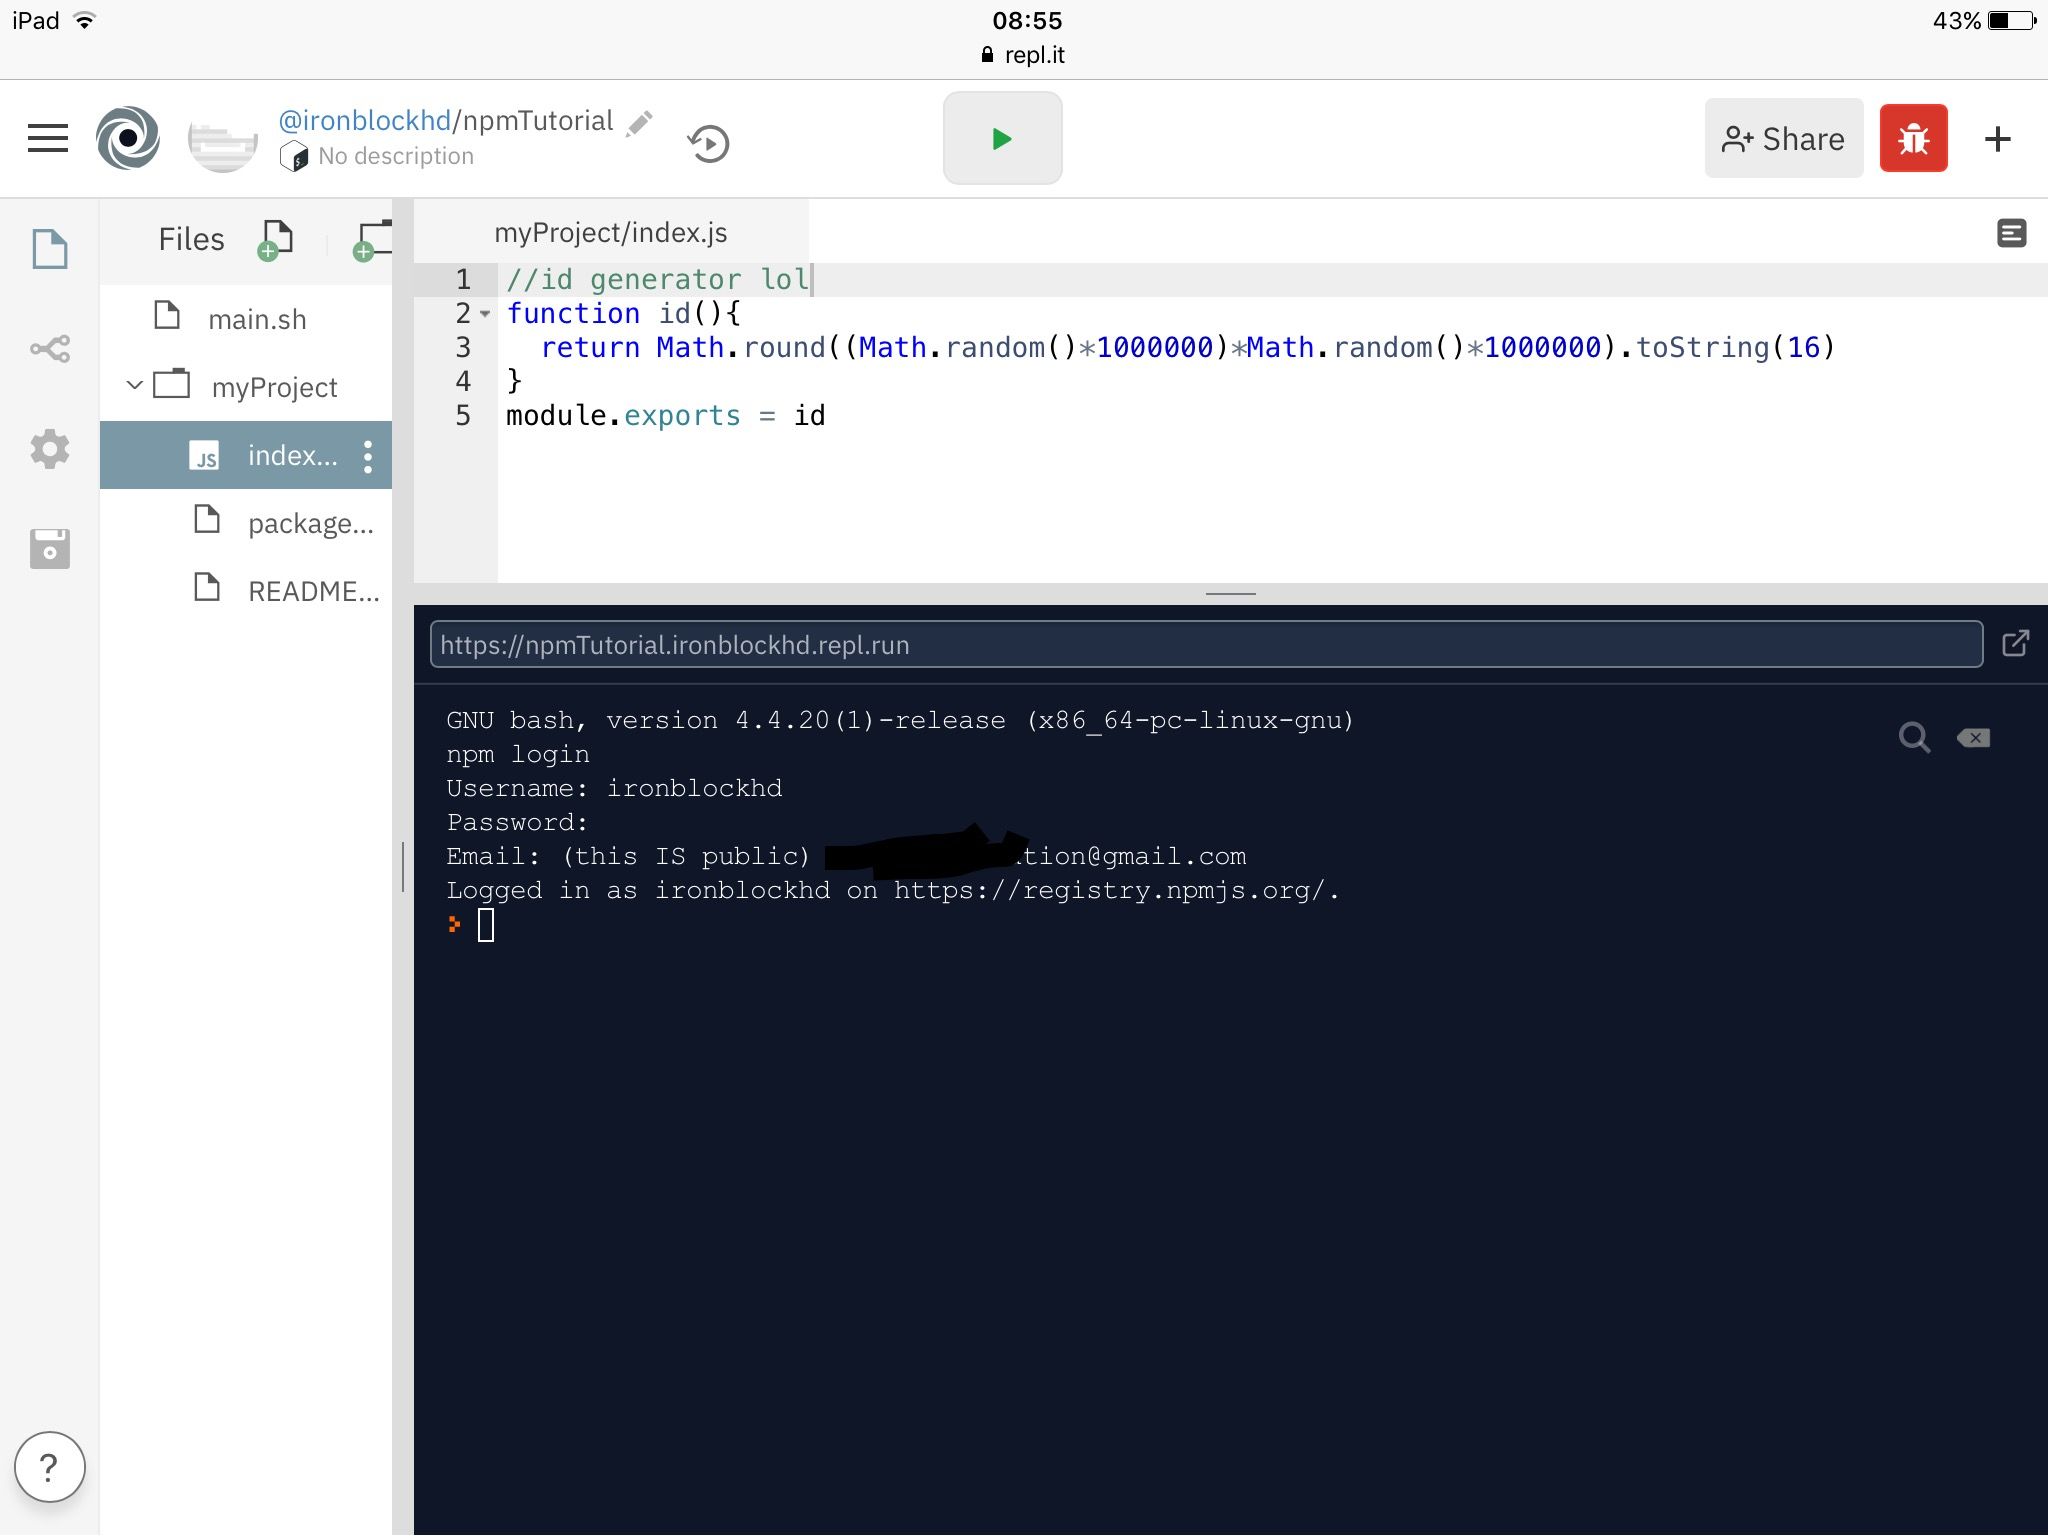Click the myProject/index.js editor tab
Image resolution: width=2048 pixels, height=1536 pixels.
(x=611, y=232)
